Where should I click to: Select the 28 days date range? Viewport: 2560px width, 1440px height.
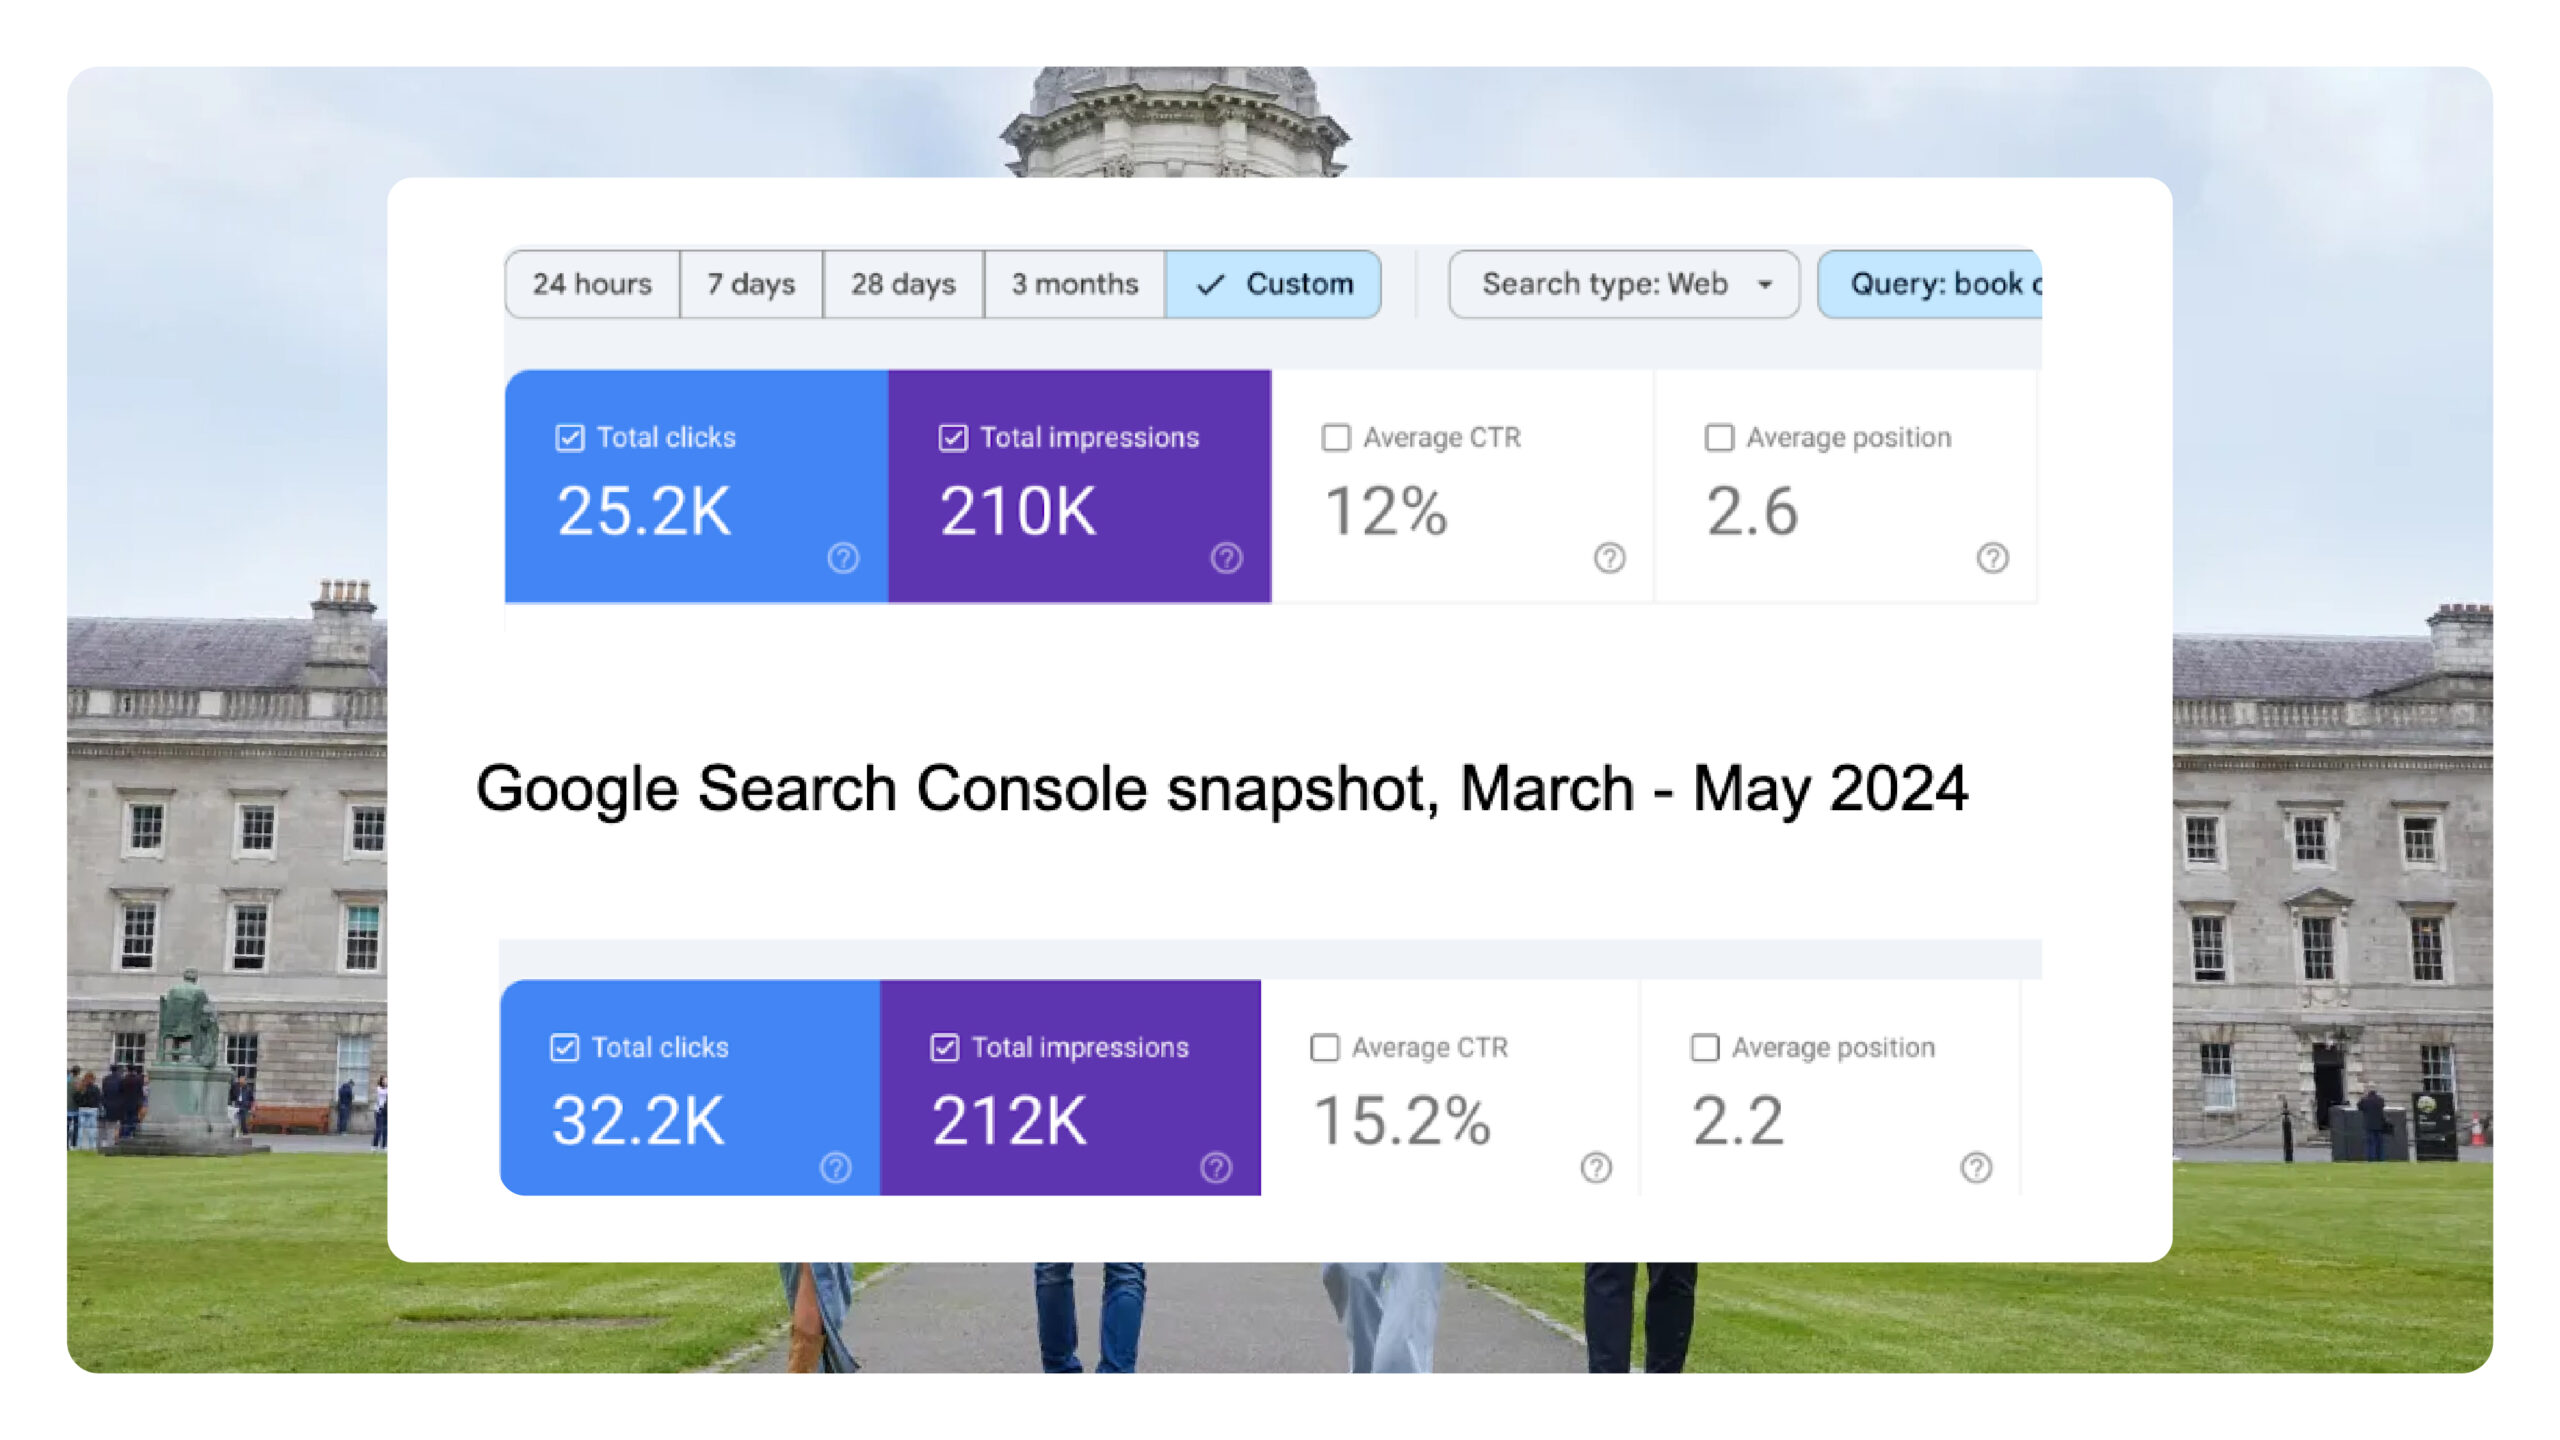[x=903, y=285]
